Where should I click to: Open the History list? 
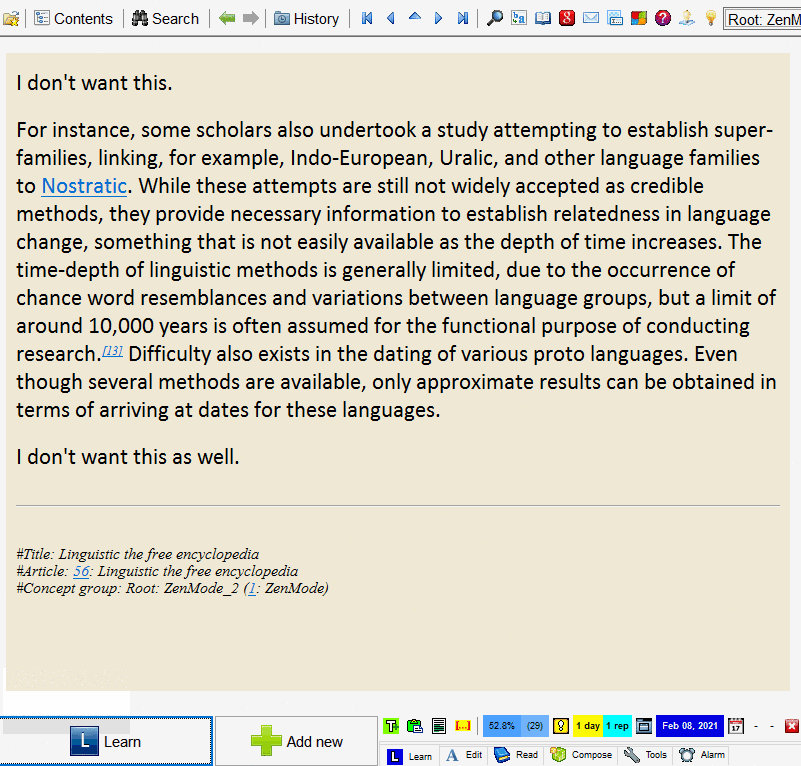[306, 18]
